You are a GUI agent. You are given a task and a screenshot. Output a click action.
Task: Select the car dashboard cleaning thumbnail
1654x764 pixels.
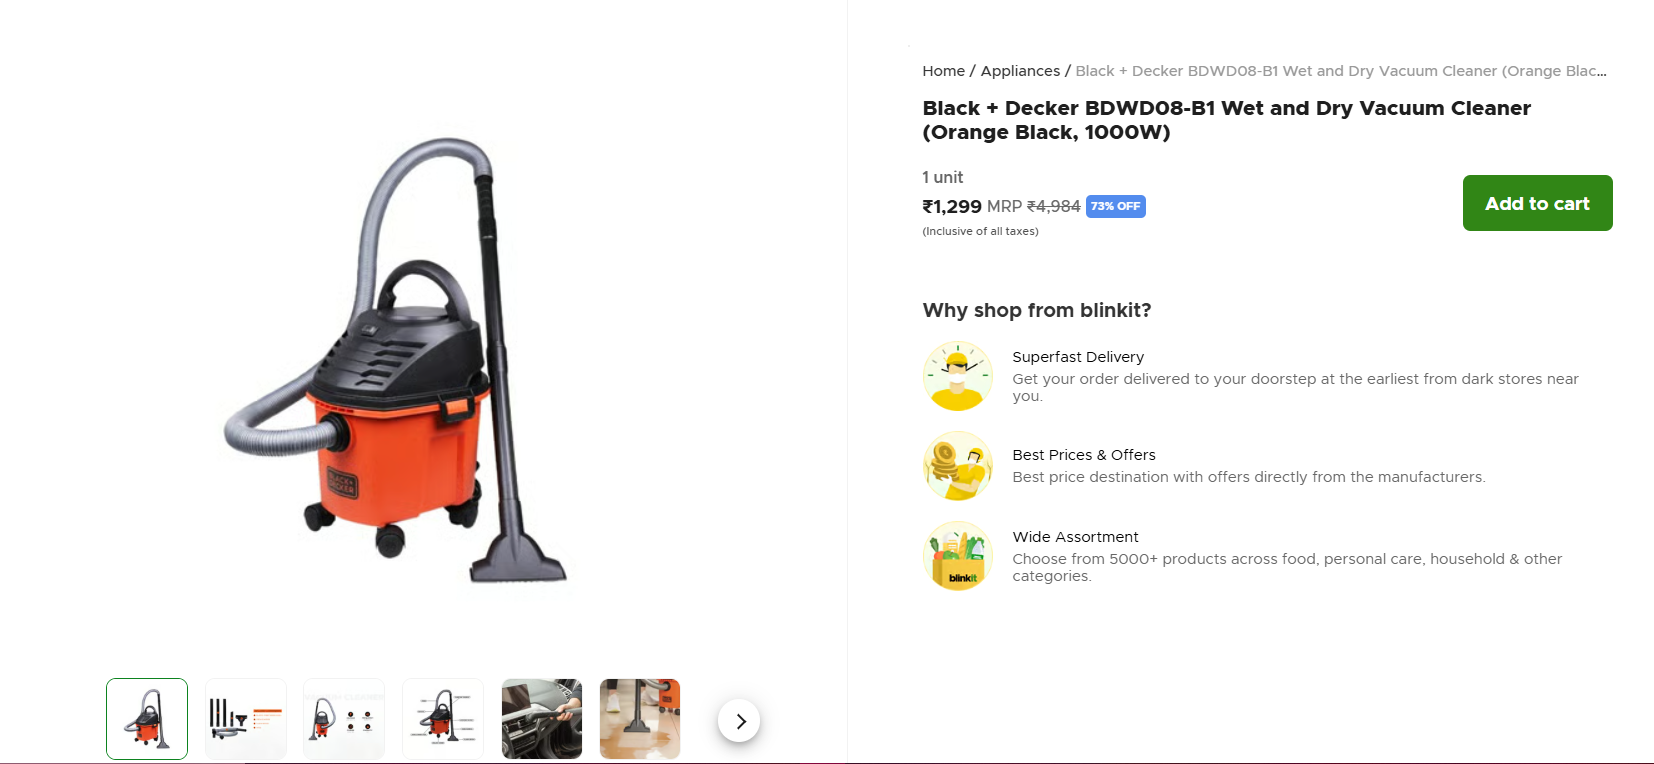[x=542, y=719]
